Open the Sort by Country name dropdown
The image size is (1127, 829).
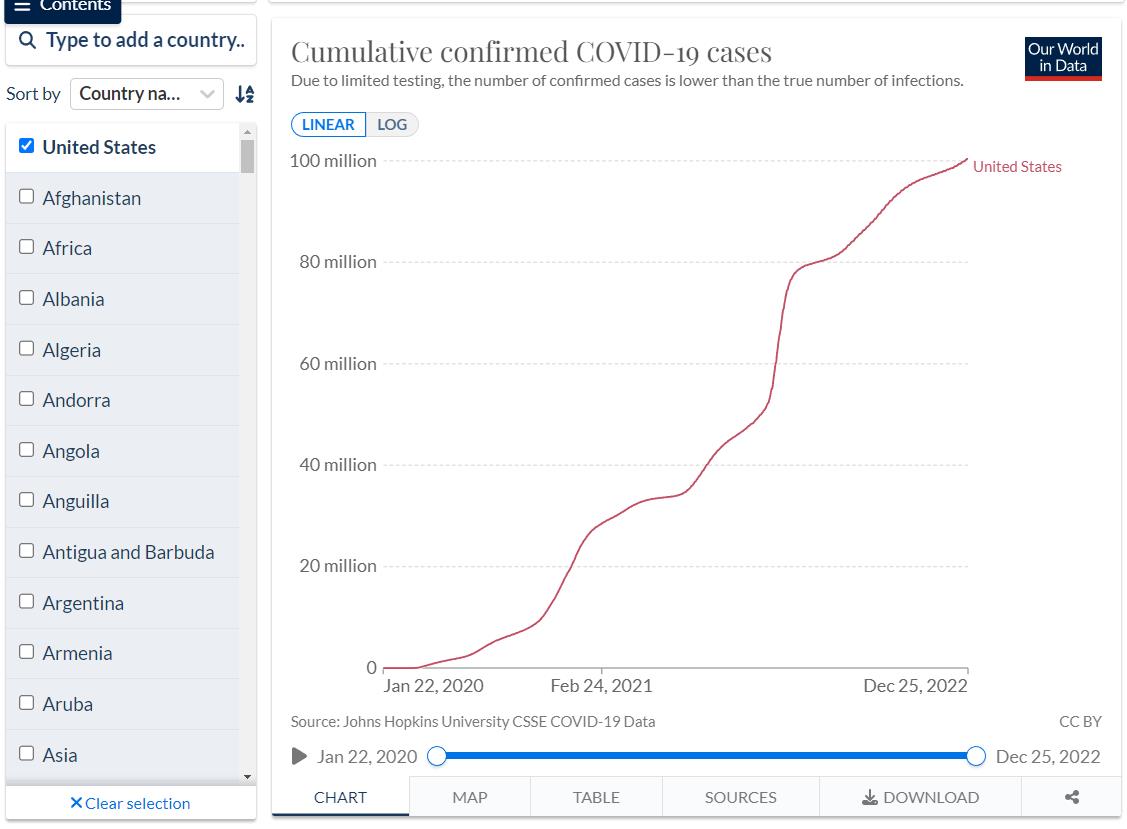(147, 94)
